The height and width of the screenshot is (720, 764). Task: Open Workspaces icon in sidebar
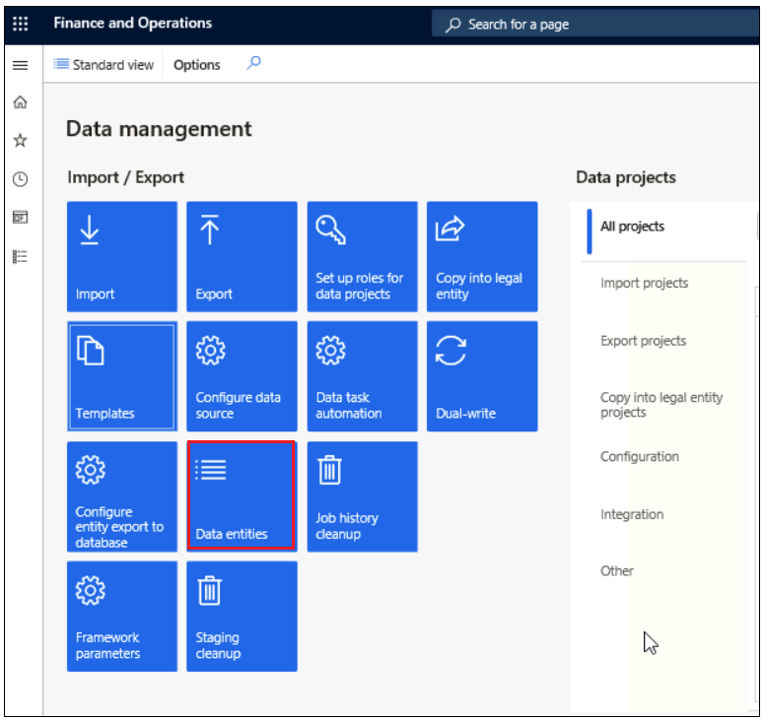[20, 217]
